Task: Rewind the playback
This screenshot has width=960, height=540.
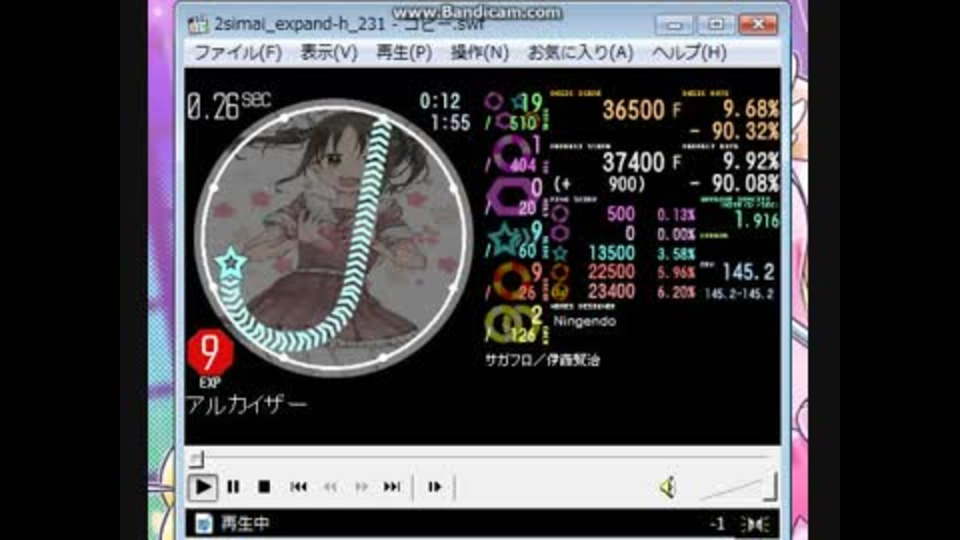Action: [x=331, y=487]
